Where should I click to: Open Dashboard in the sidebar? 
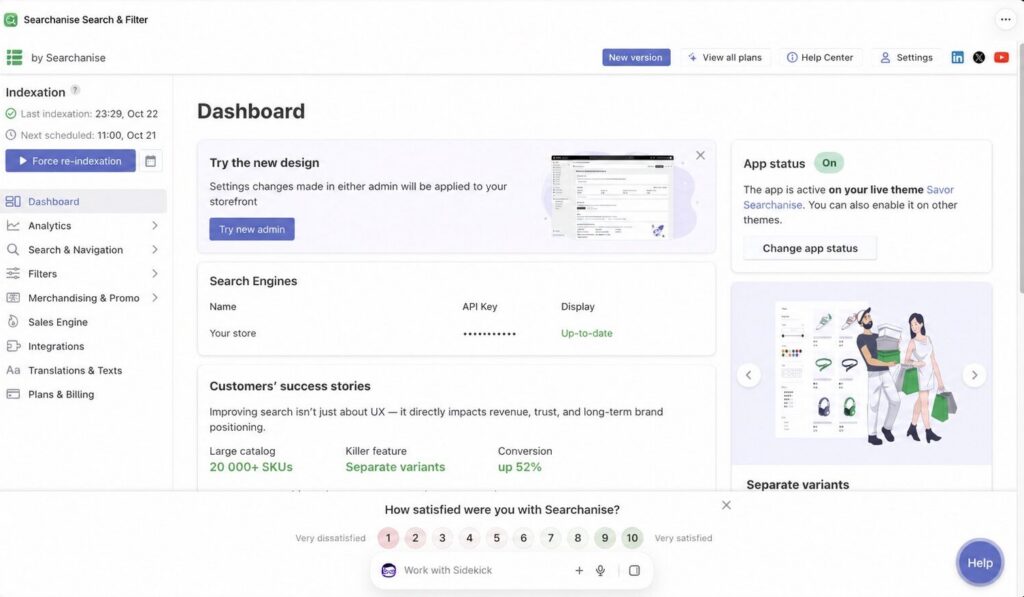[x=84, y=201]
